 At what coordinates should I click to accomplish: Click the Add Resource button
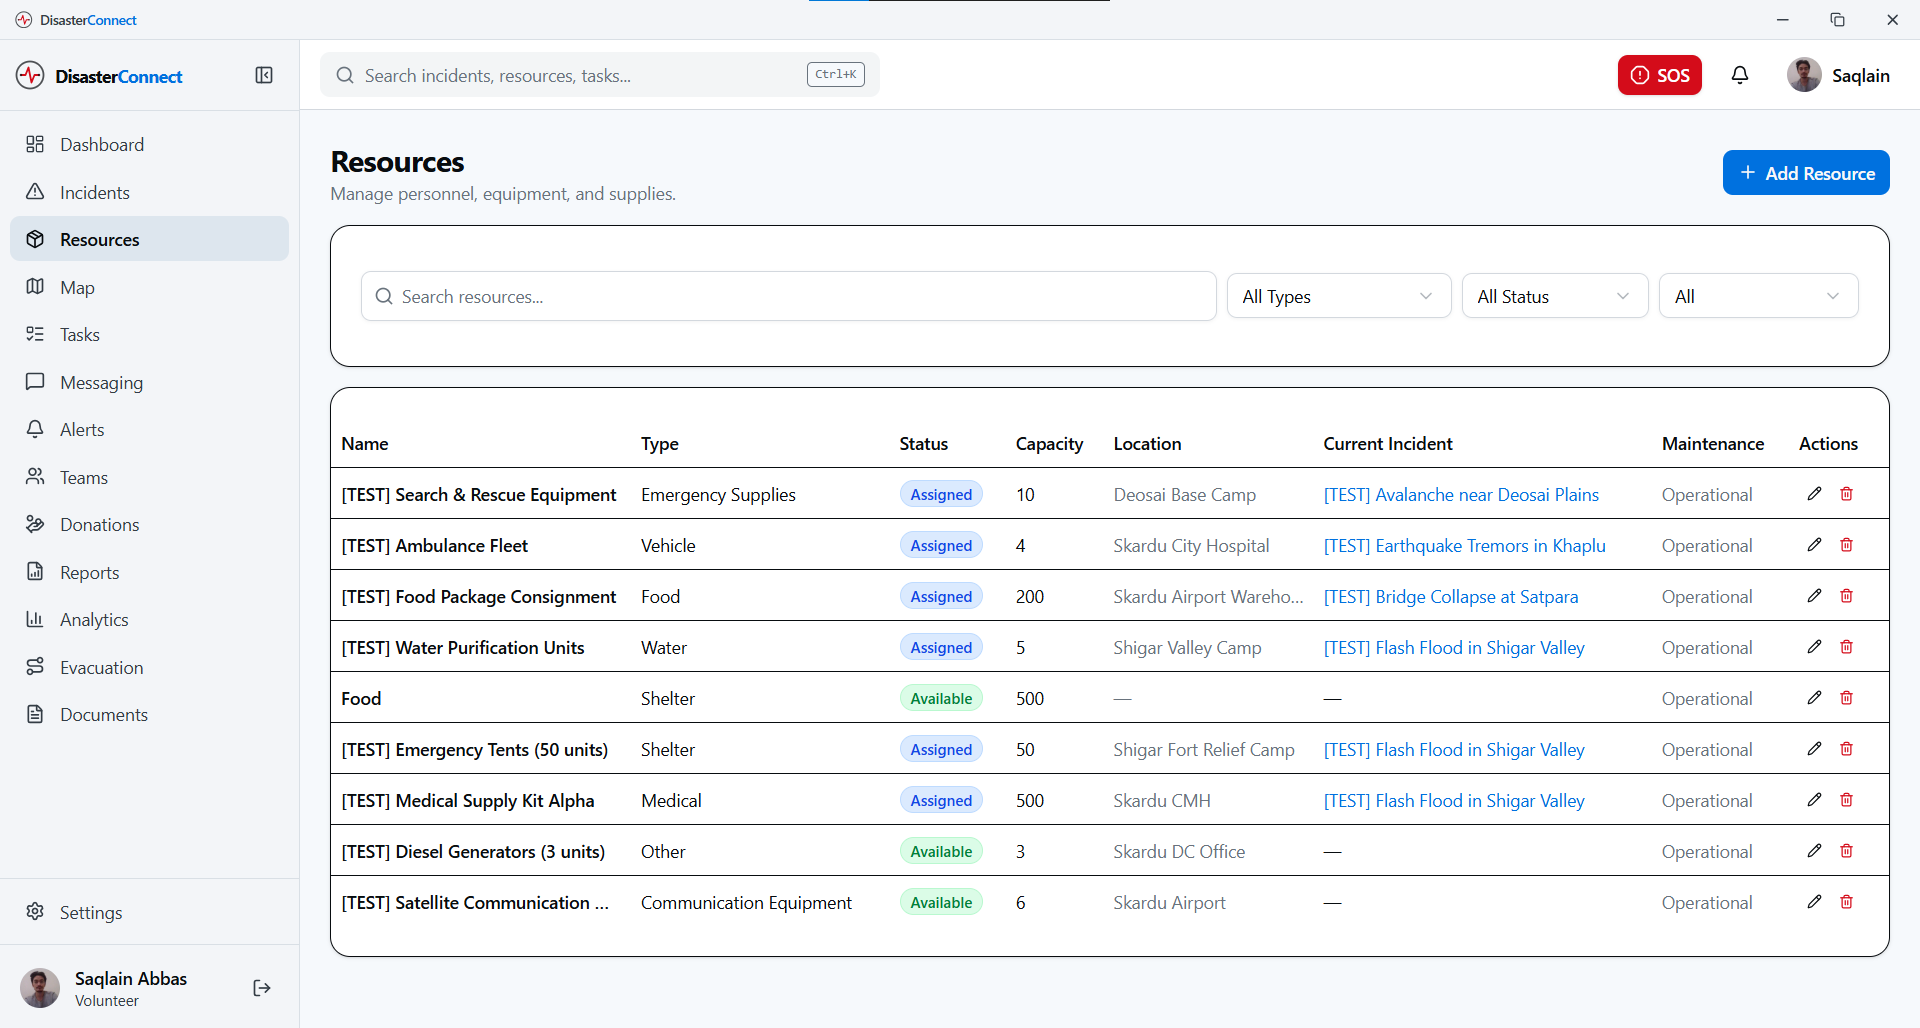1805,173
